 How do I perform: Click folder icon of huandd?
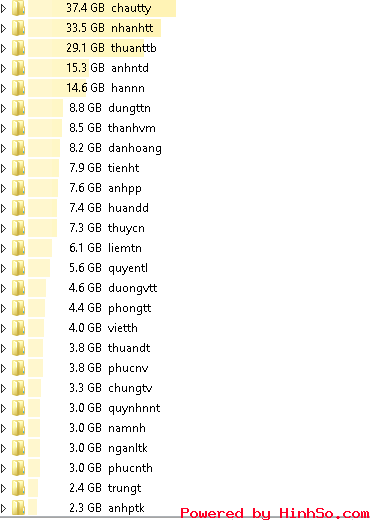coord(18,208)
